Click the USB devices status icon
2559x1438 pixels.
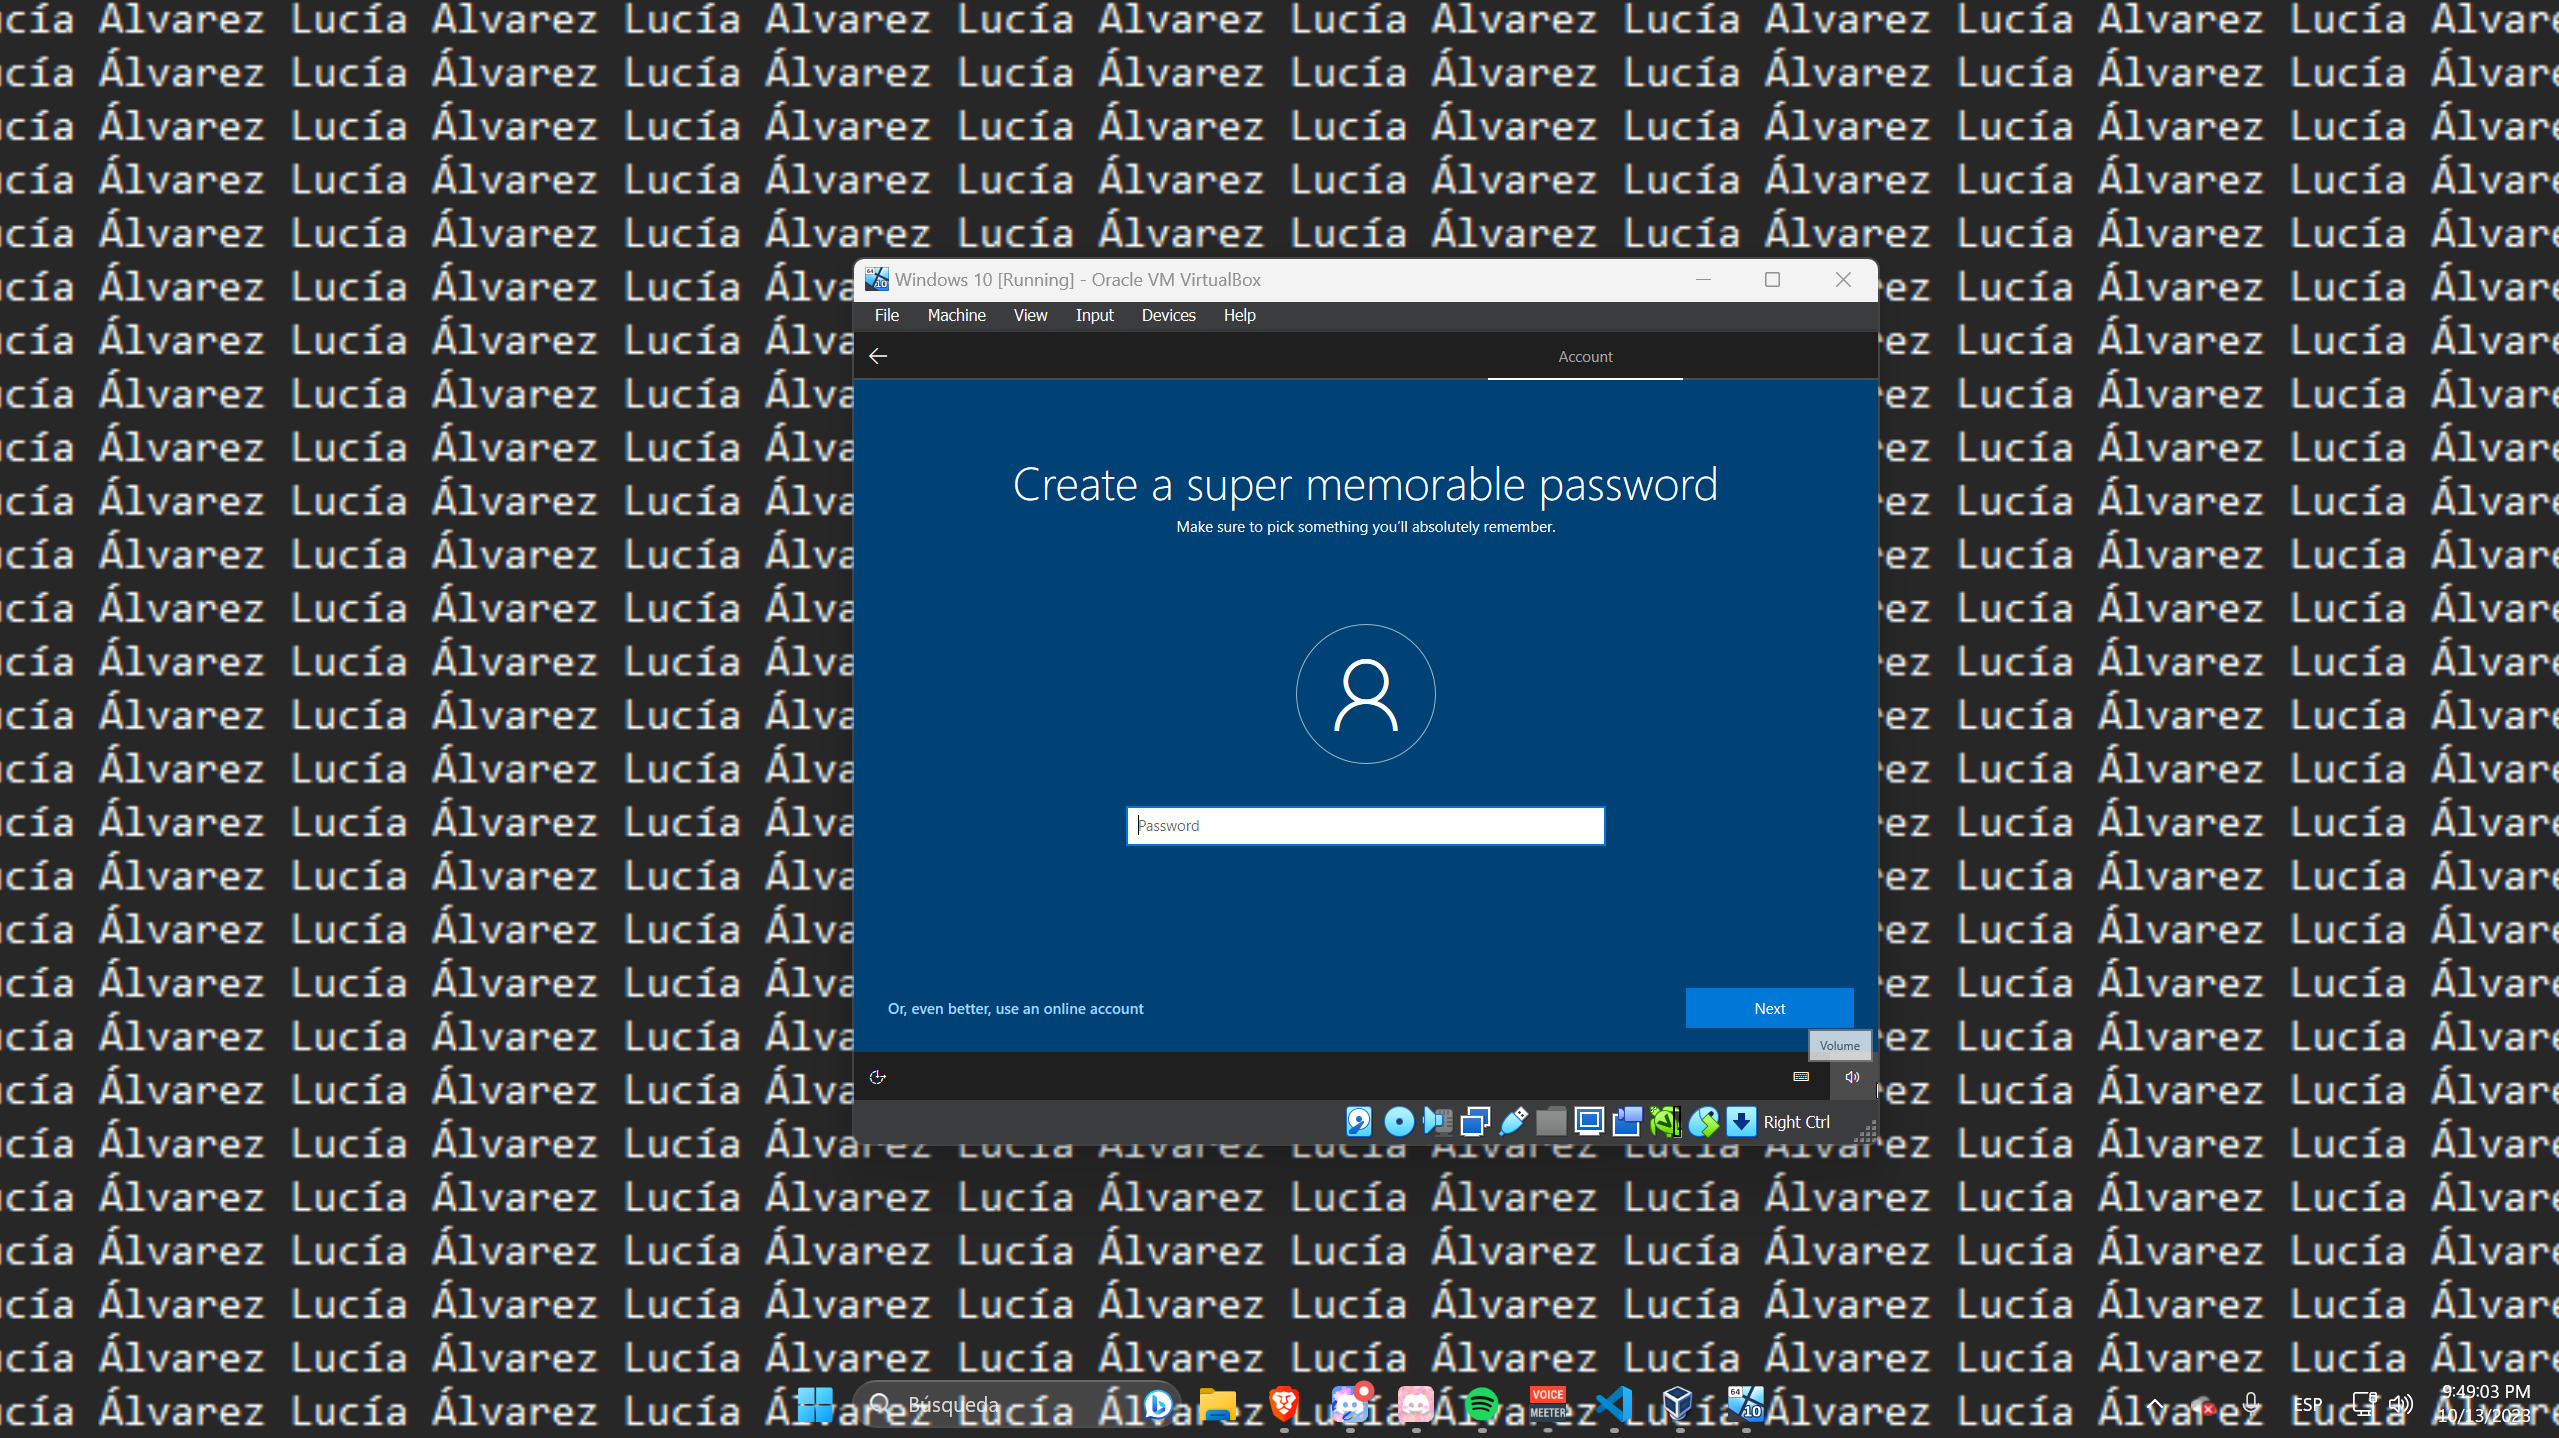[1513, 1121]
